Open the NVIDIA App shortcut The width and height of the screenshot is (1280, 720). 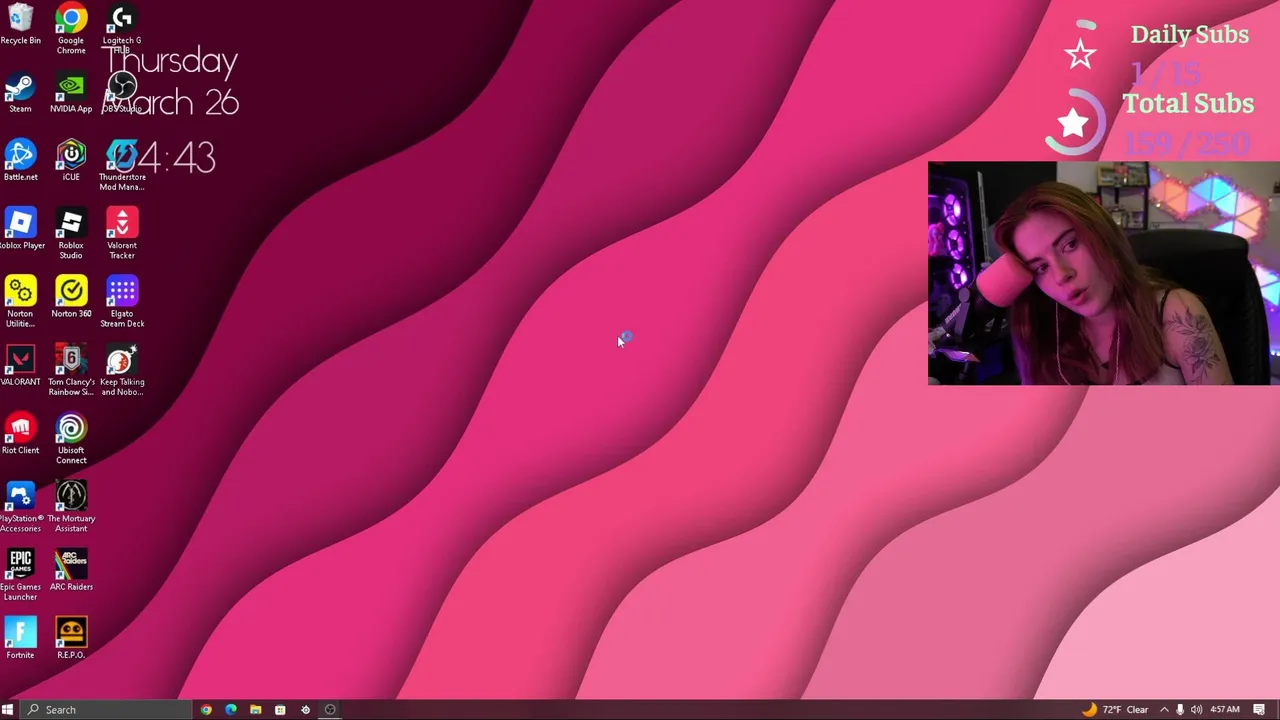(x=71, y=93)
